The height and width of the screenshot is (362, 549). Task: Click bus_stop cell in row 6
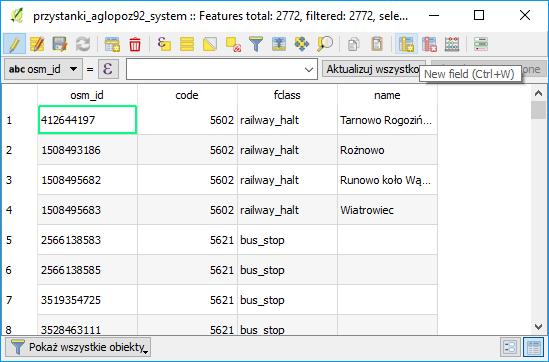(287, 270)
